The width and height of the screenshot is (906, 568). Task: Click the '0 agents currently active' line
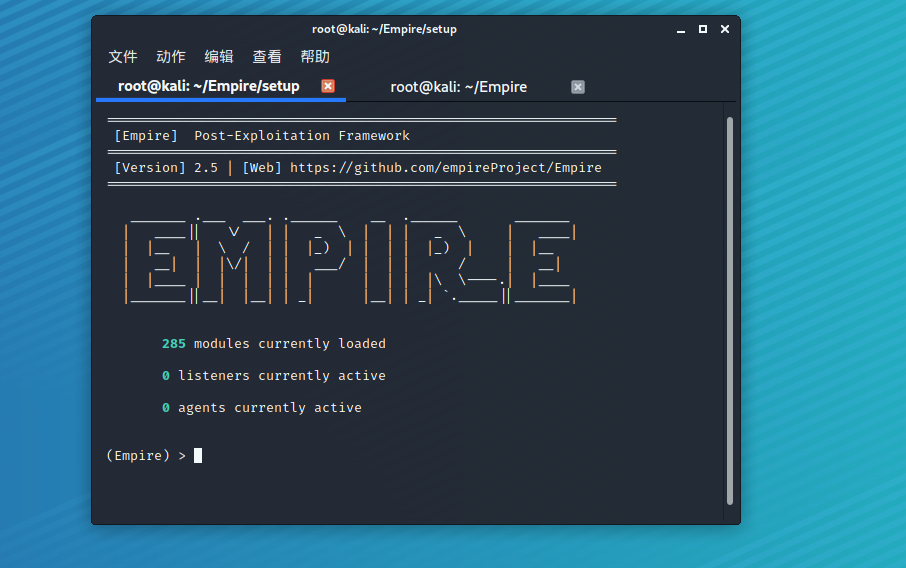coord(262,408)
